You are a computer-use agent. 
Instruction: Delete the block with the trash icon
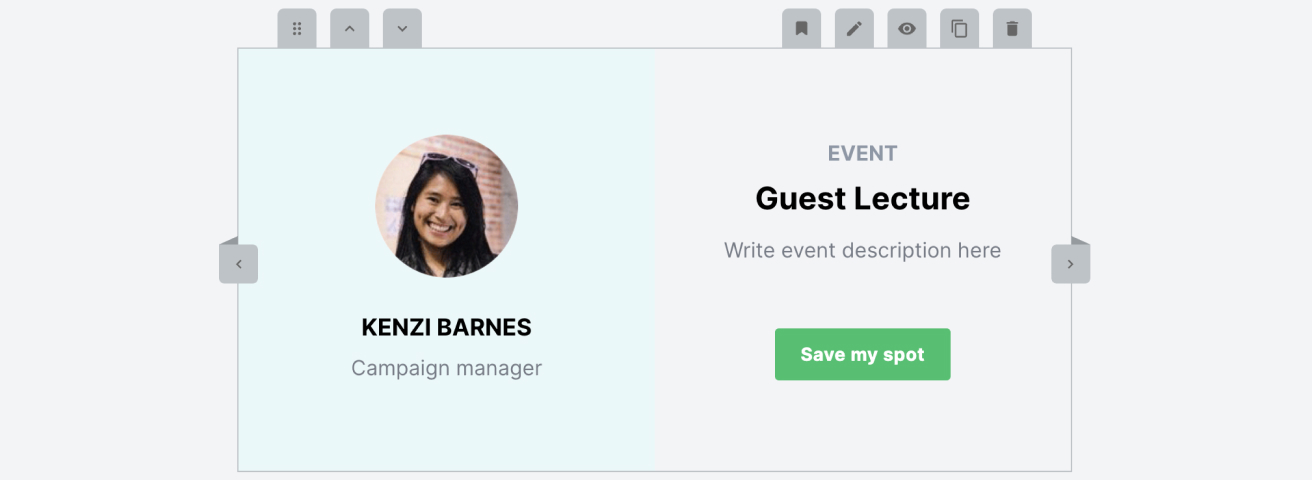coord(1012,29)
